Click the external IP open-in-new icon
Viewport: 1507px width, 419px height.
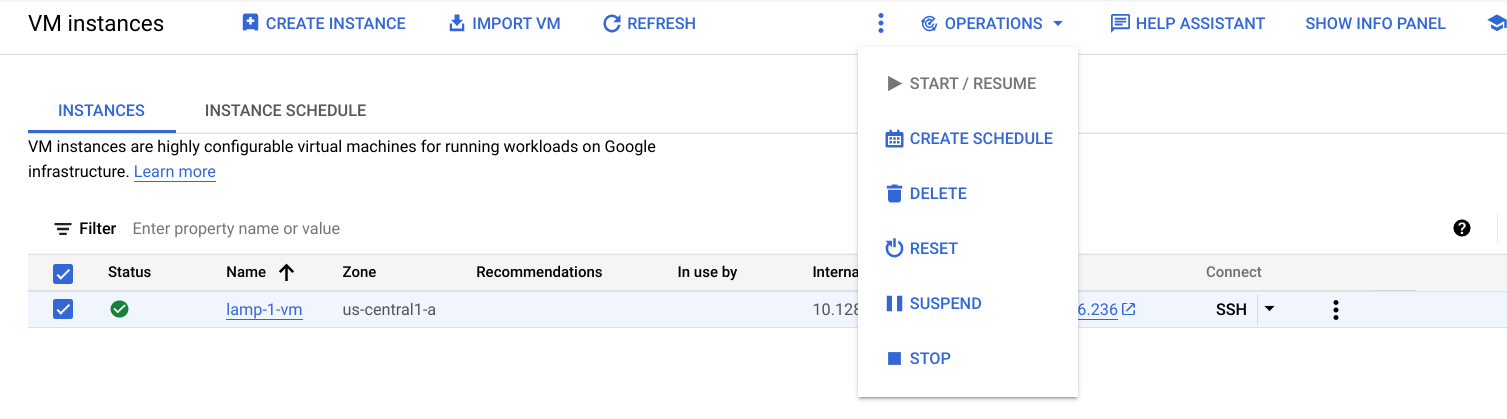coord(1128,309)
